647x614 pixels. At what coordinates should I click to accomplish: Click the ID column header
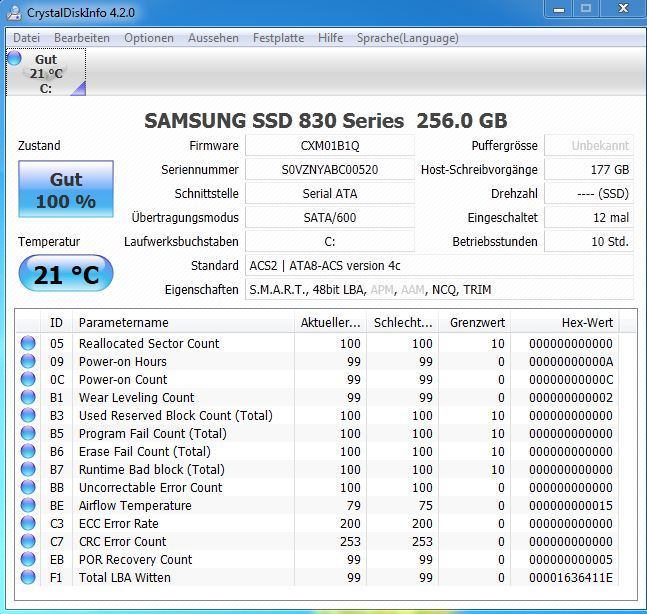tap(57, 322)
